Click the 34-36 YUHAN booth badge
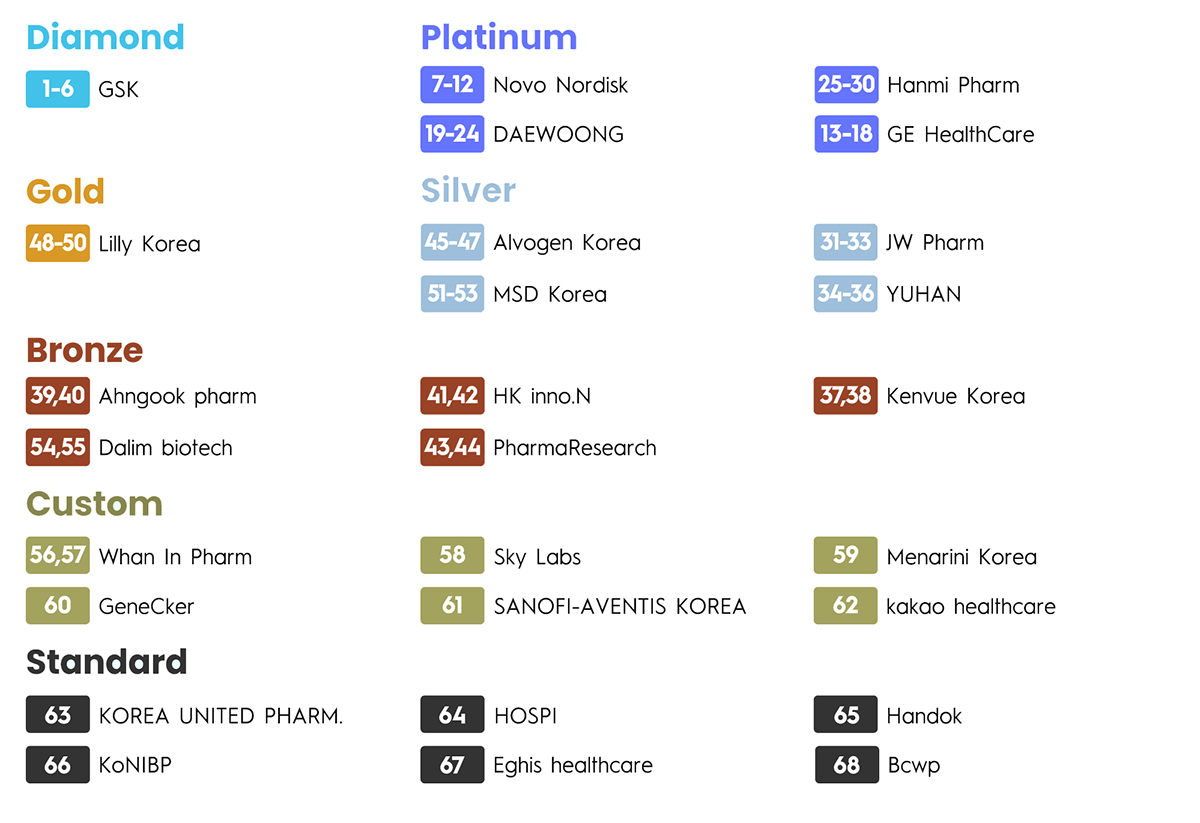The width and height of the screenshot is (1200, 823). [846, 294]
